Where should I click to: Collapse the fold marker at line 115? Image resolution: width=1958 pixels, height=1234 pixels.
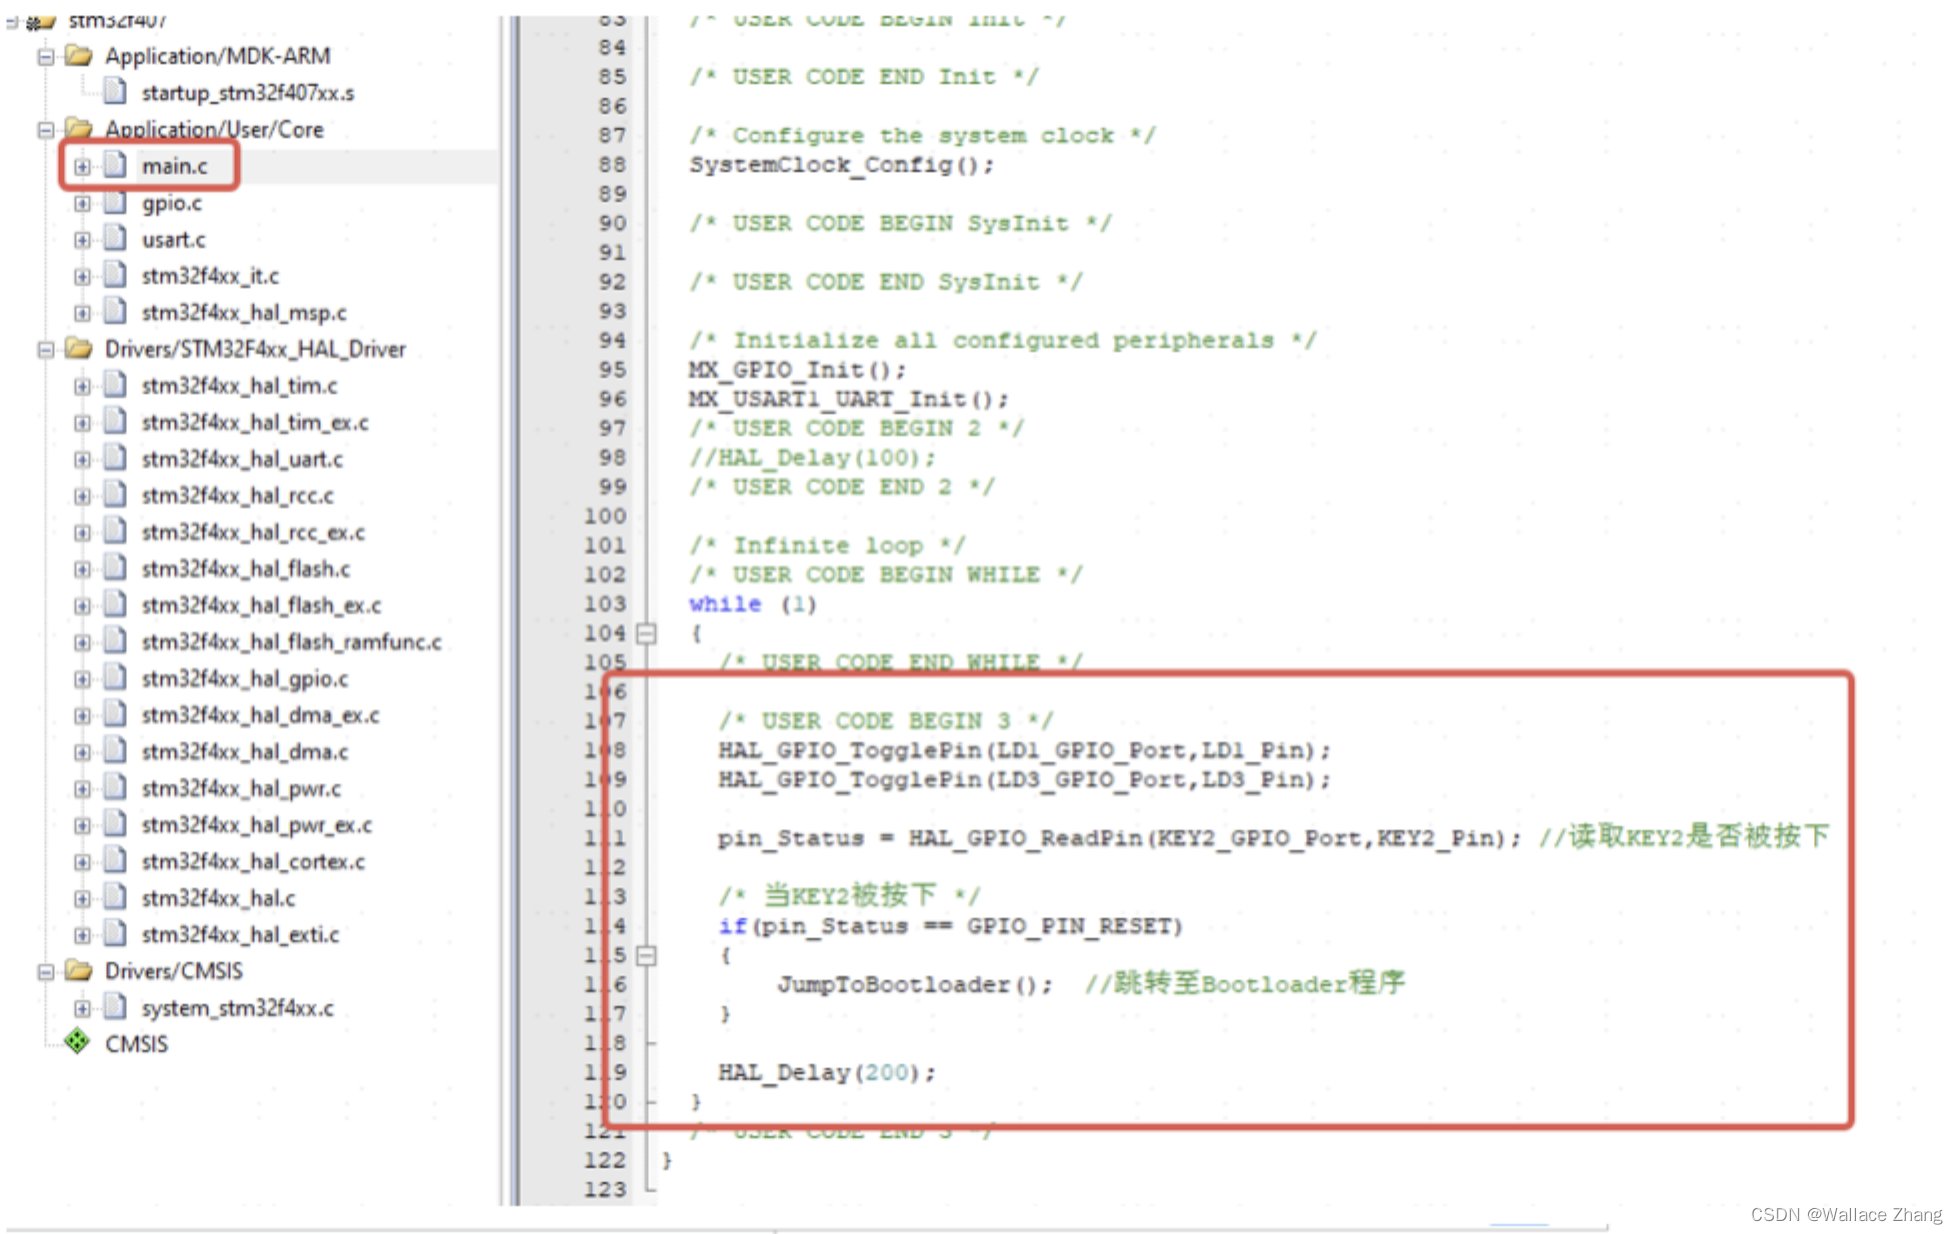coord(648,955)
